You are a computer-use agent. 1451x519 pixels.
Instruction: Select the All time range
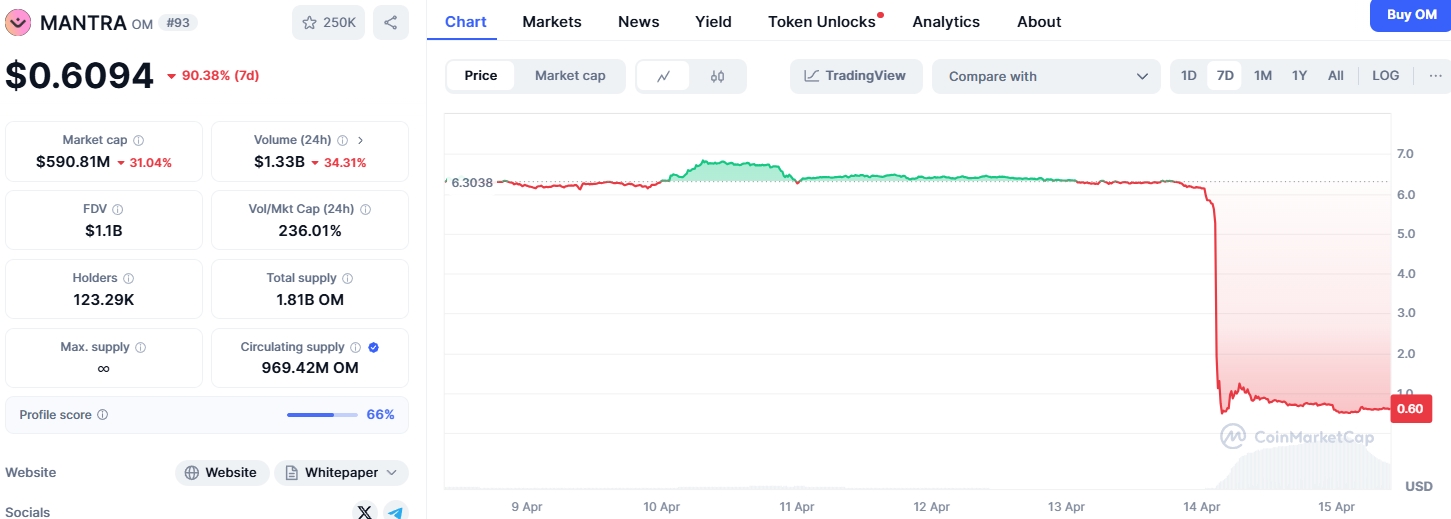pos(1335,76)
